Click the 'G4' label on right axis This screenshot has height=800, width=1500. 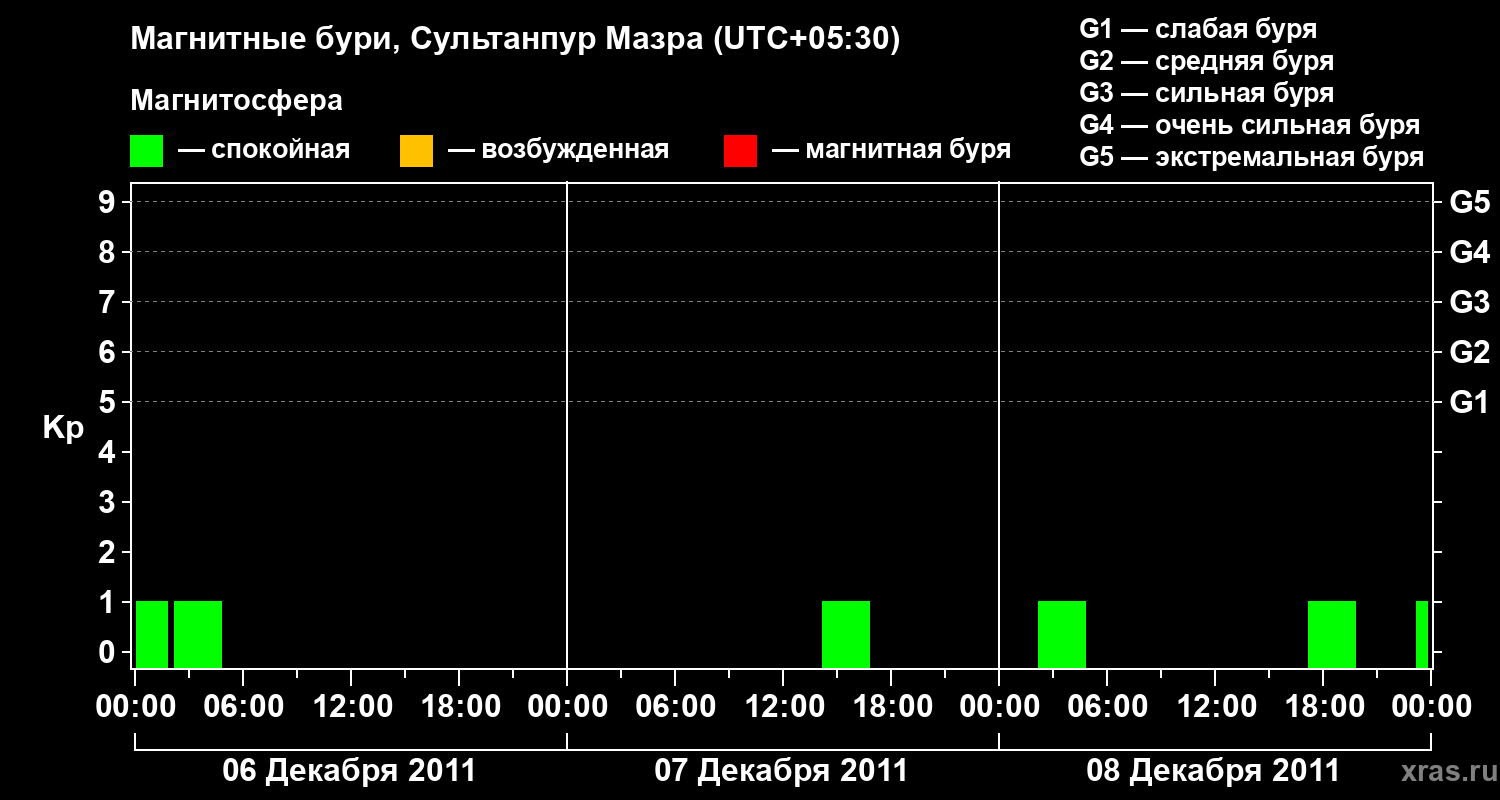pos(1469,253)
